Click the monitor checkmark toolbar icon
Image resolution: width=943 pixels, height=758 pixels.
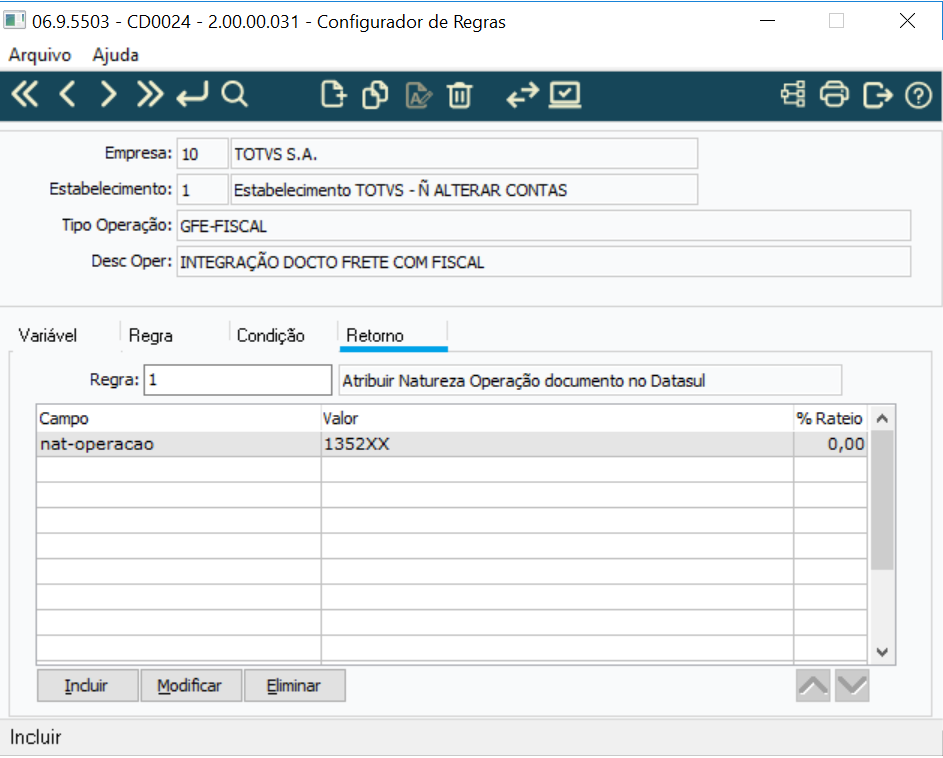pos(565,95)
